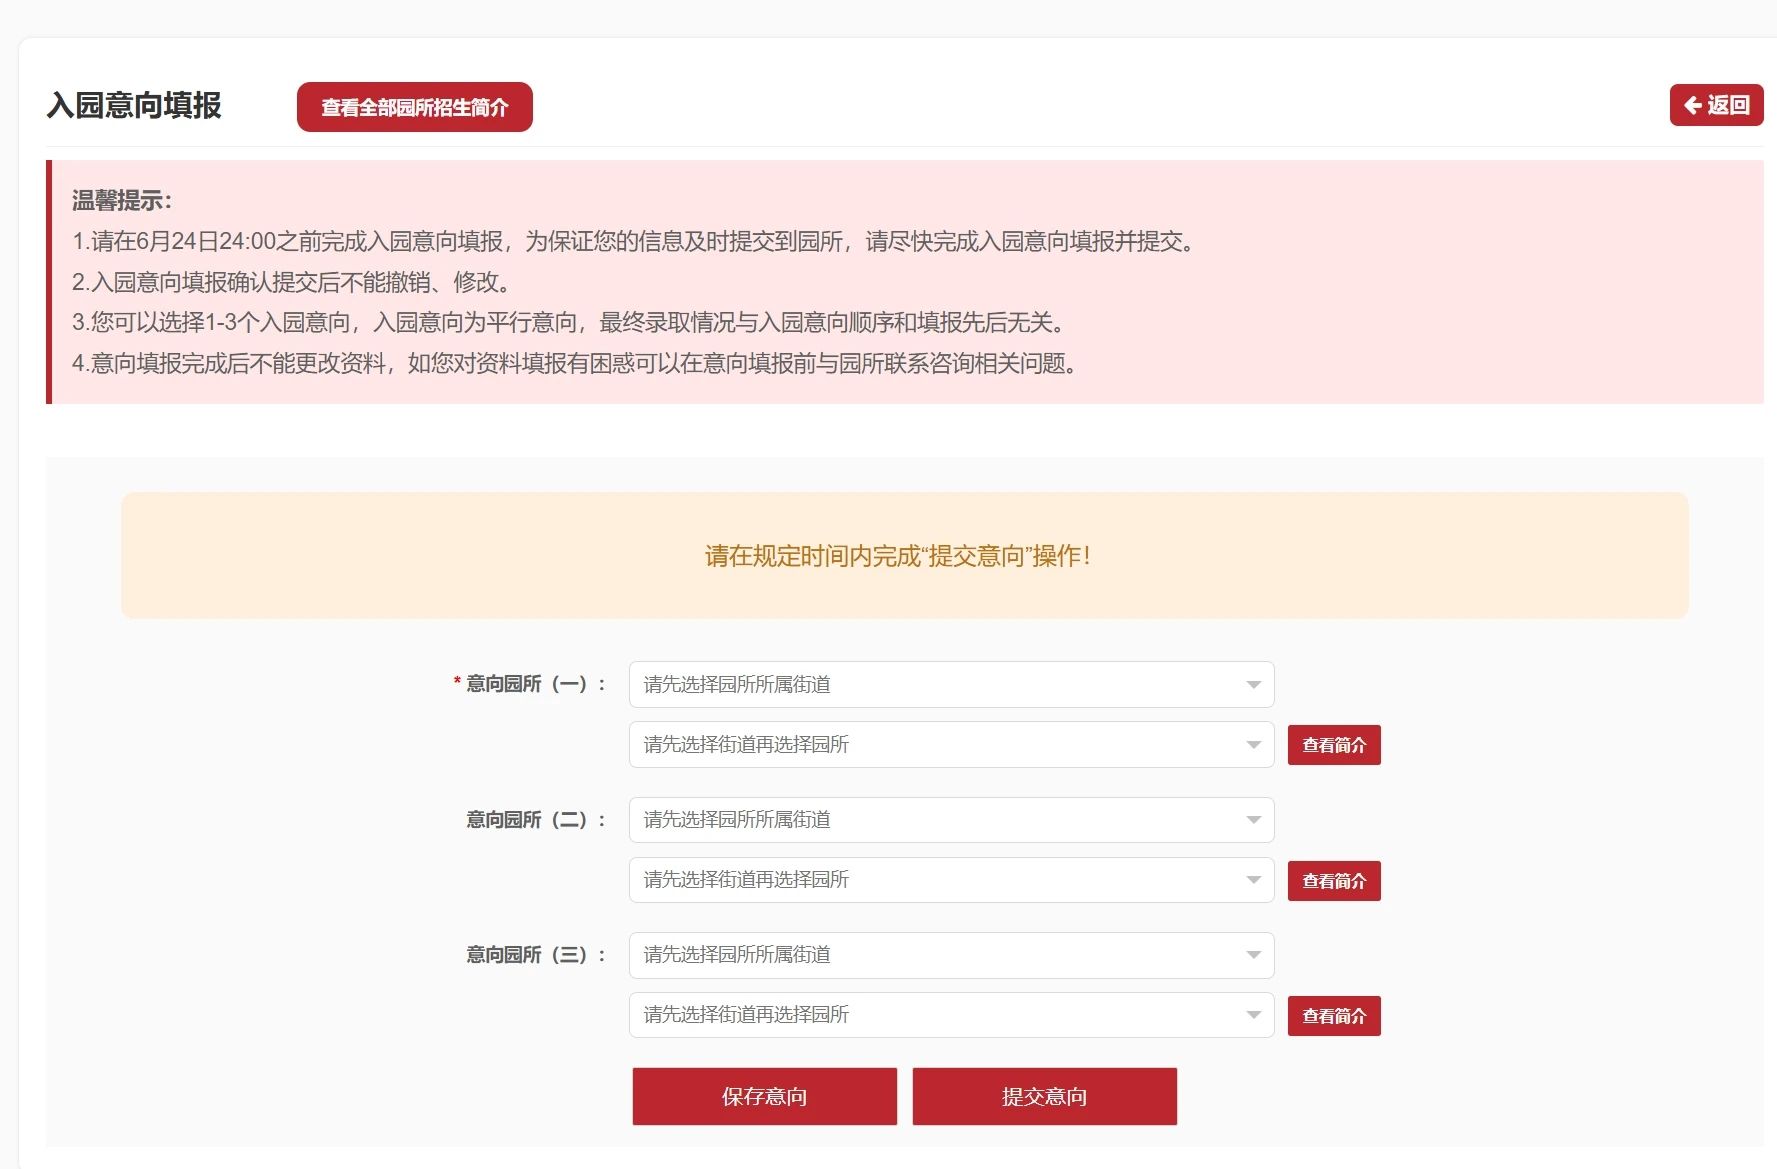Click tip 3 about 1-3个入园意向
Image resolution: width=1777 pixels, height=1169 pixels.
click(570, 323)
